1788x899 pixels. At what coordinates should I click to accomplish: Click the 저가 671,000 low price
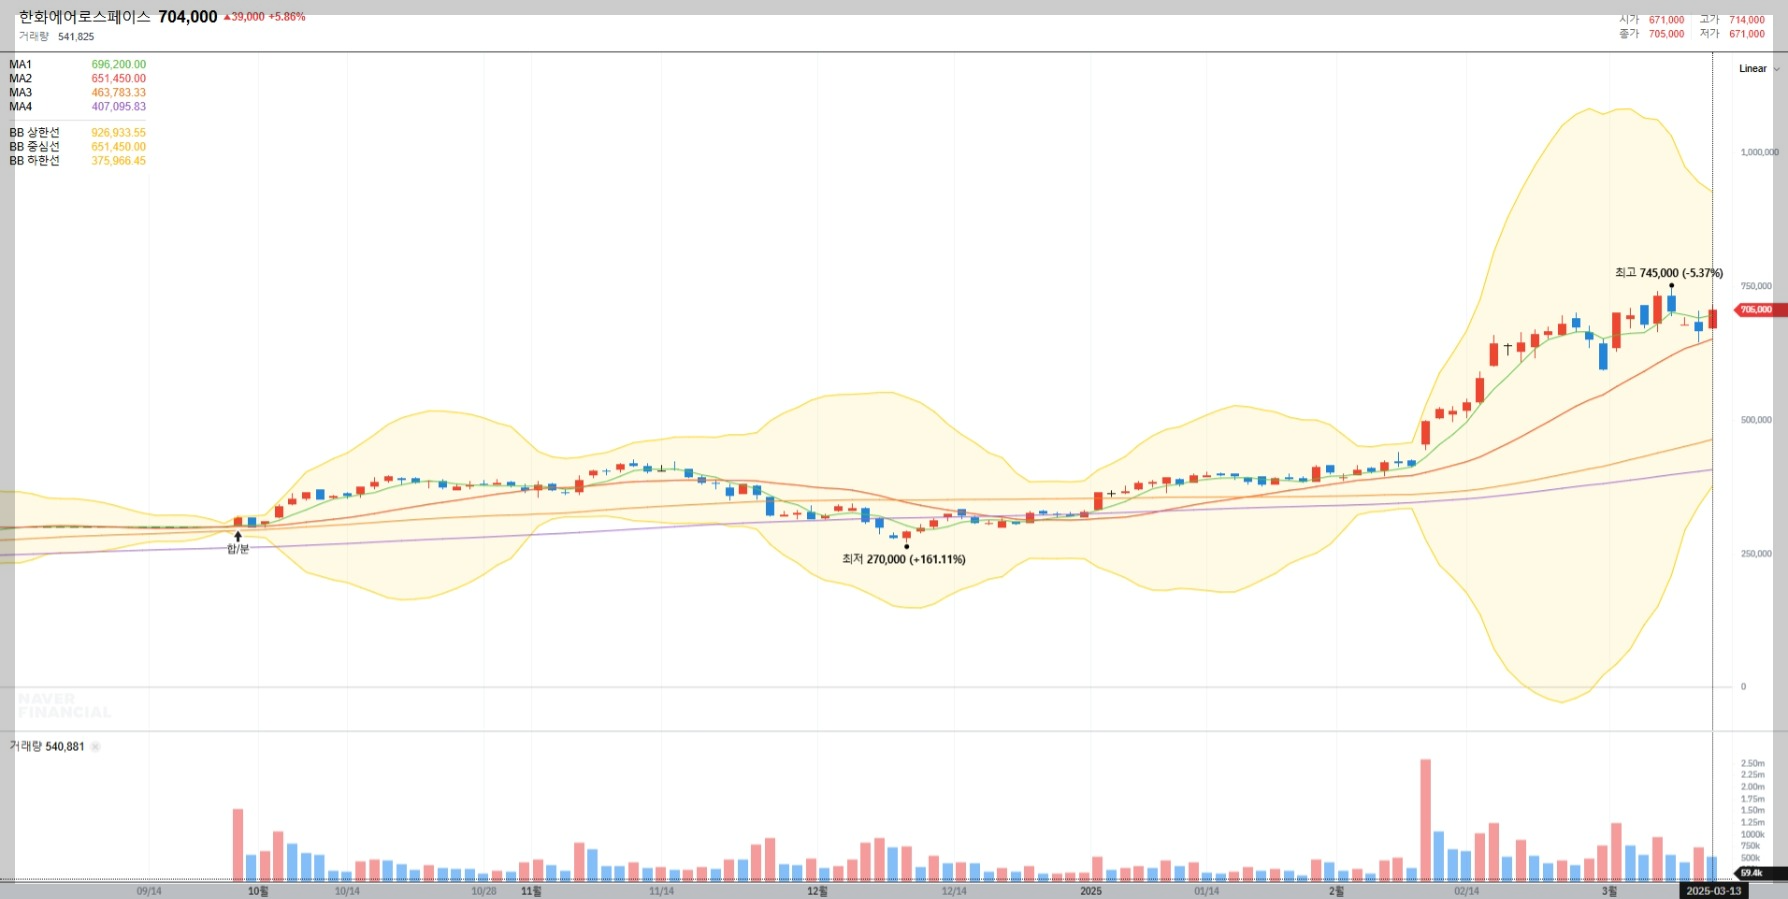(x=1732, y=34)
